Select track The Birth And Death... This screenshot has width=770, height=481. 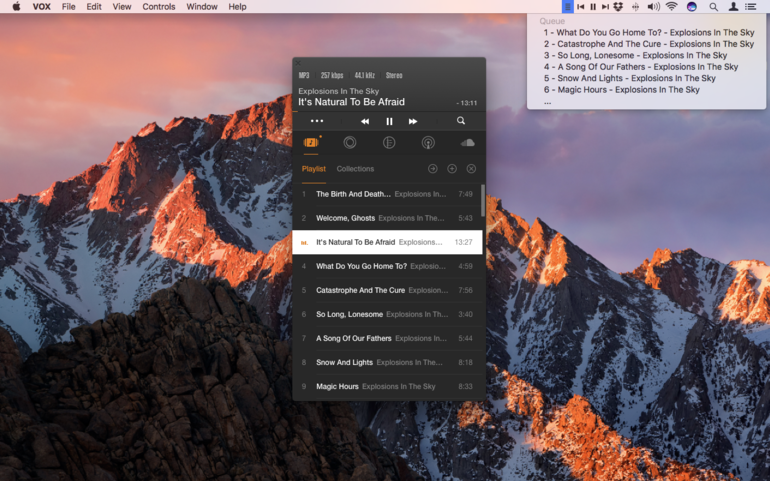[x=387, y=194]
